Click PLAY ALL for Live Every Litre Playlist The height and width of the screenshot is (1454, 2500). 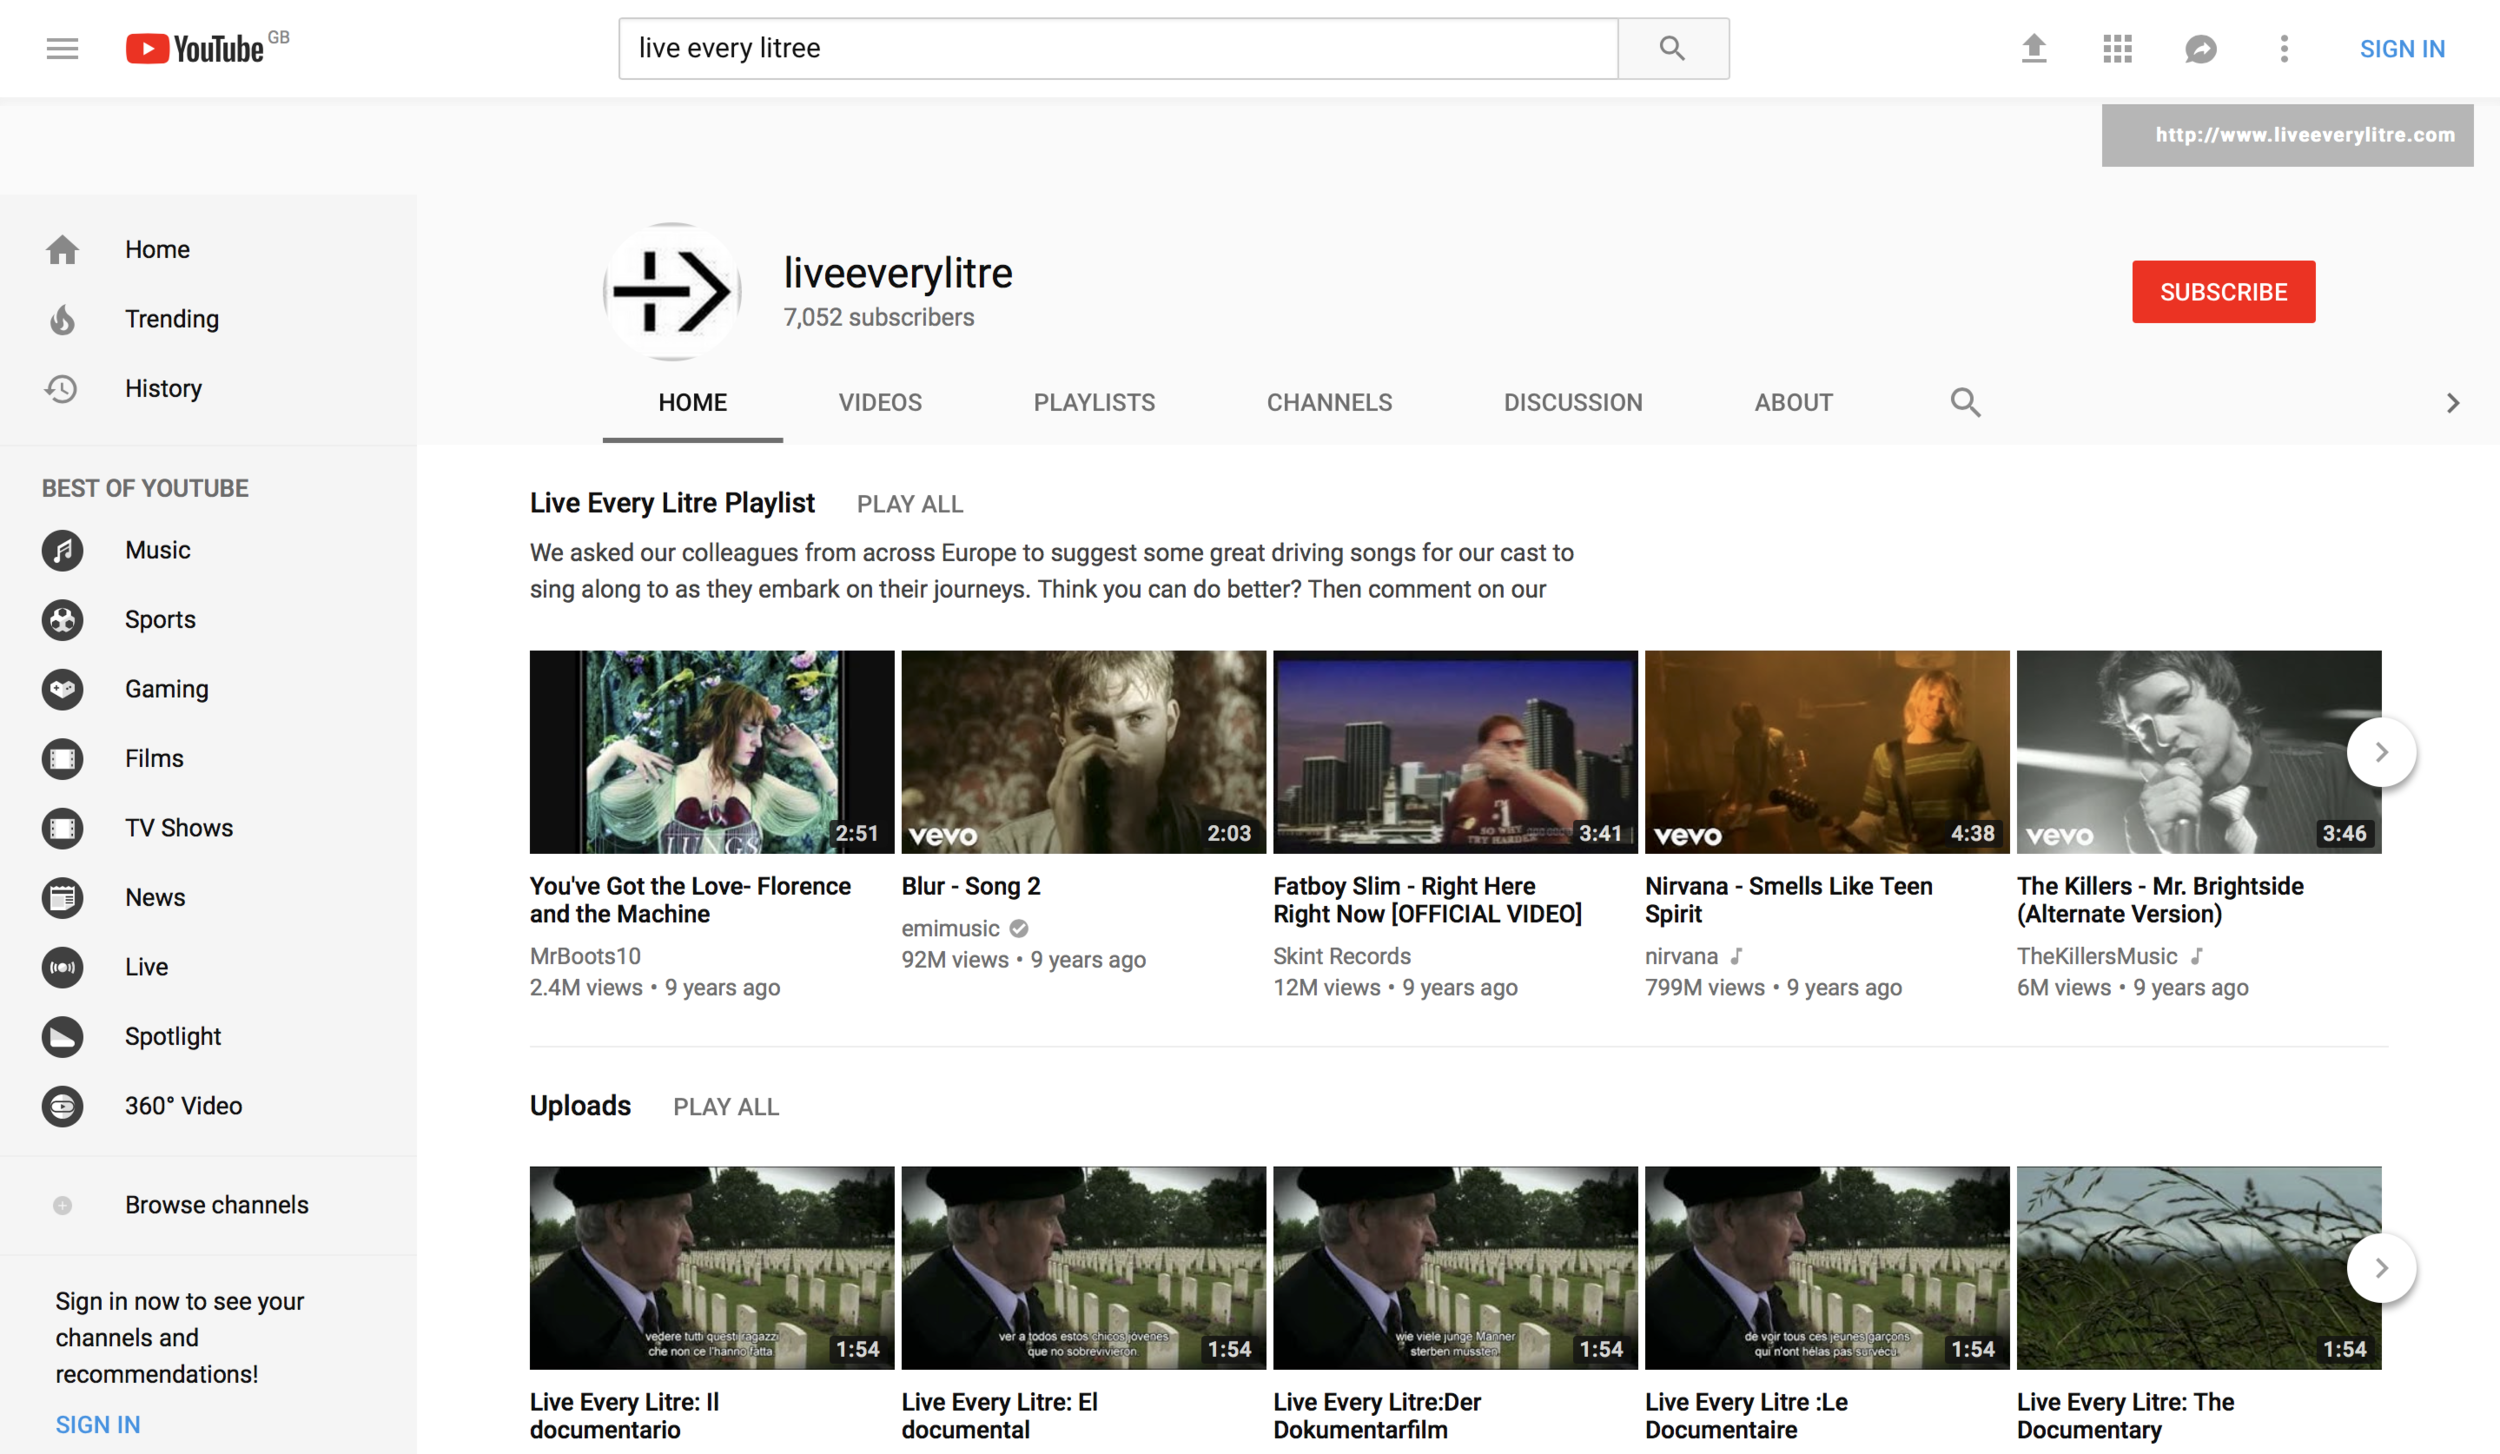[x=910, y=504]
